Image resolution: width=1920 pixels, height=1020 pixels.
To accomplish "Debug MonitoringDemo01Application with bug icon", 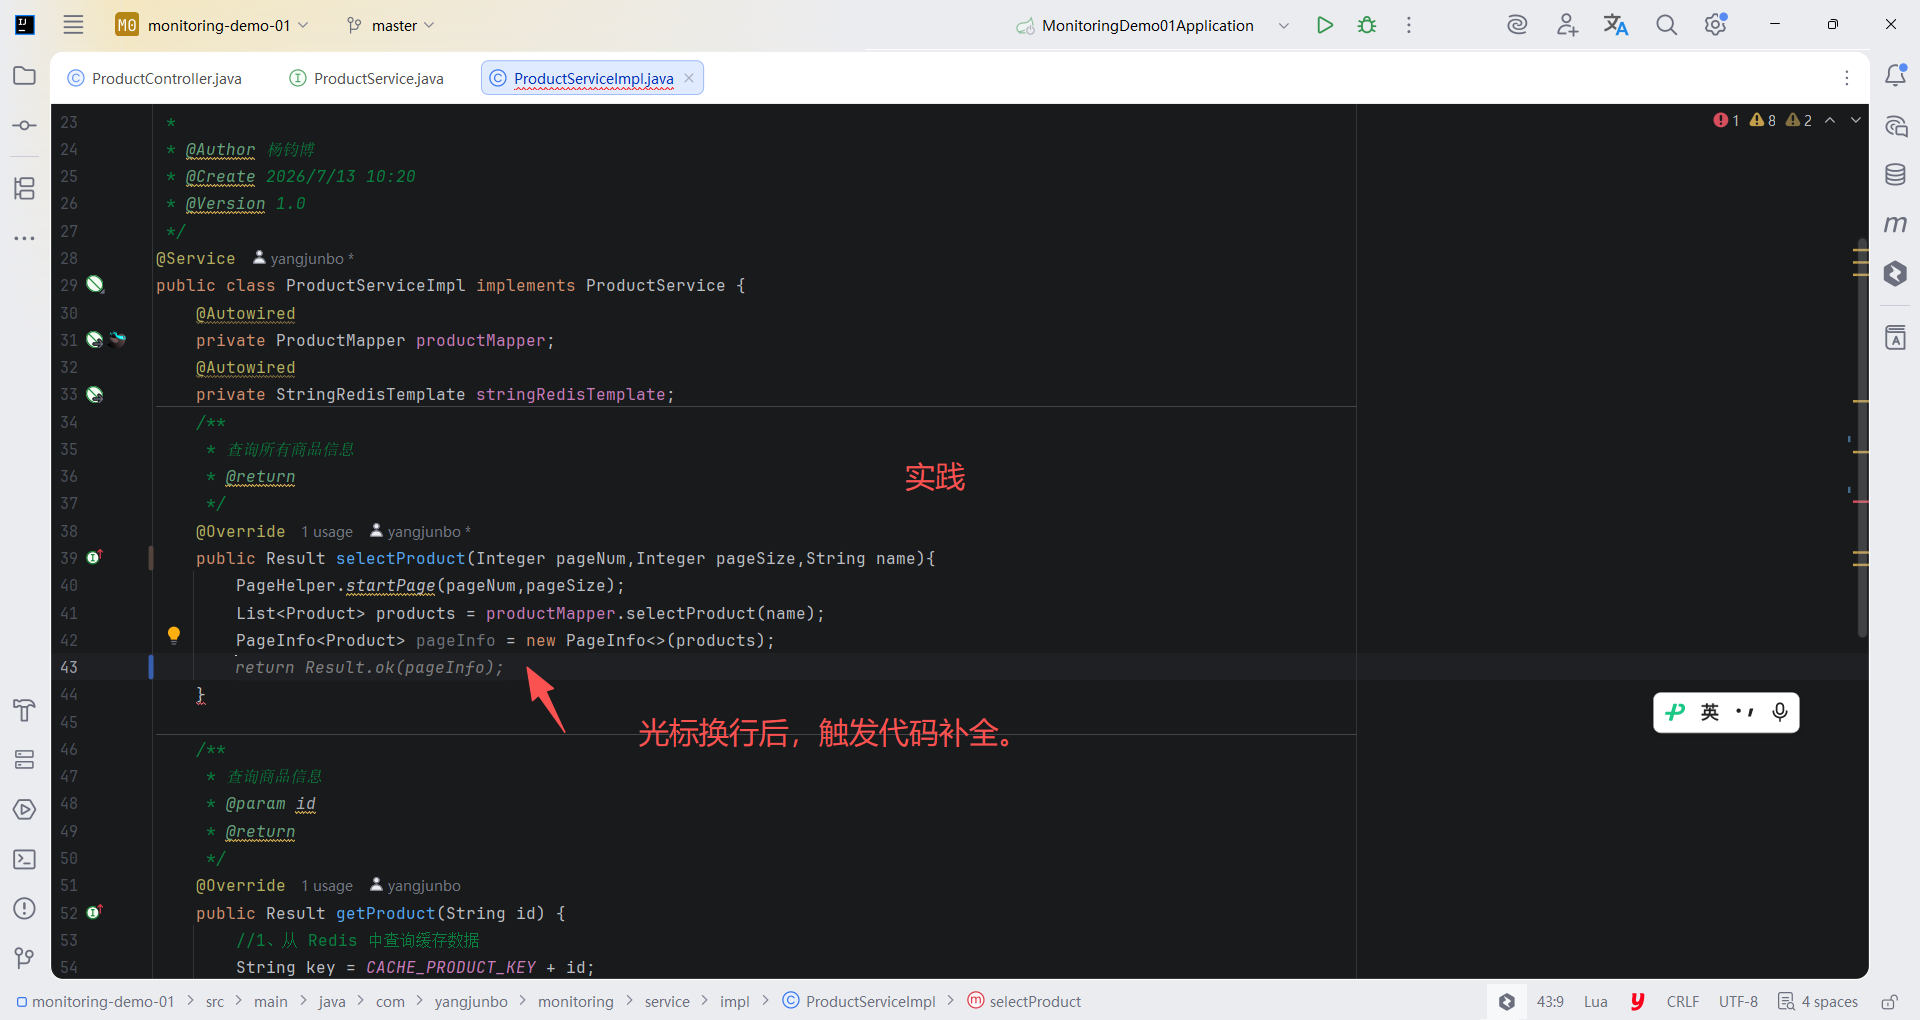I will coord(1367,25).
